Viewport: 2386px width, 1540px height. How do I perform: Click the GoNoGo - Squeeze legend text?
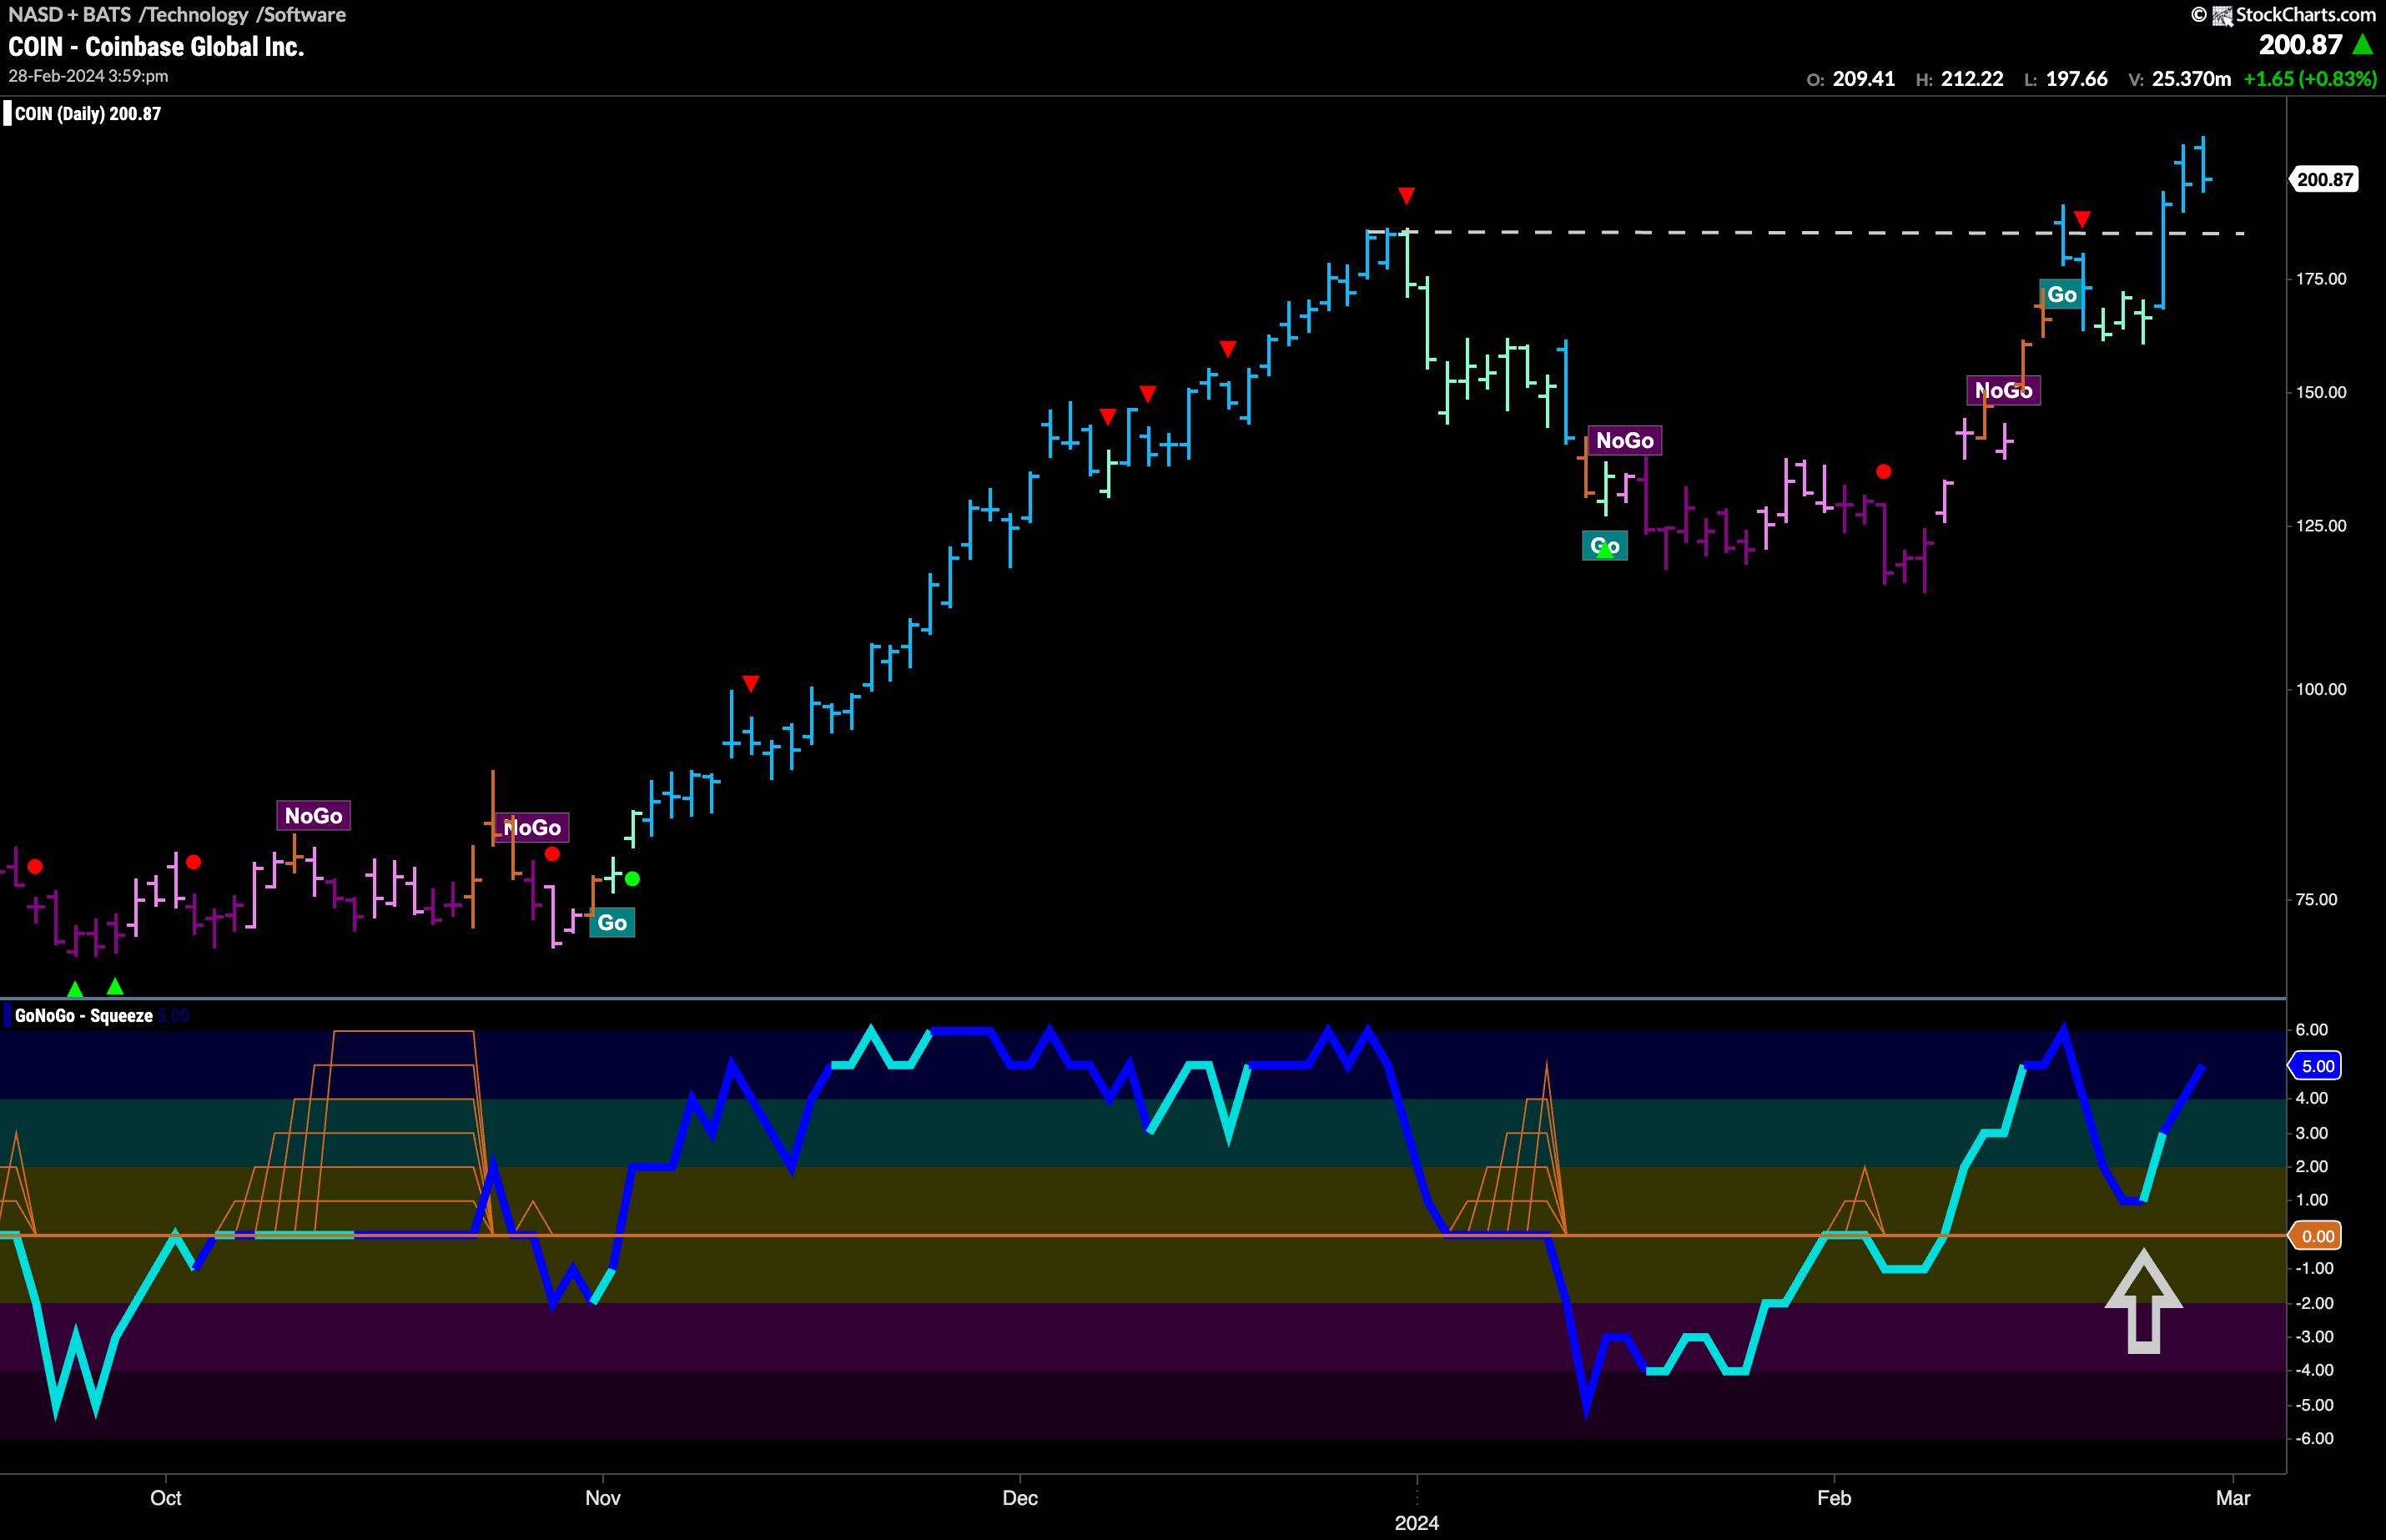pos(84,1016)
